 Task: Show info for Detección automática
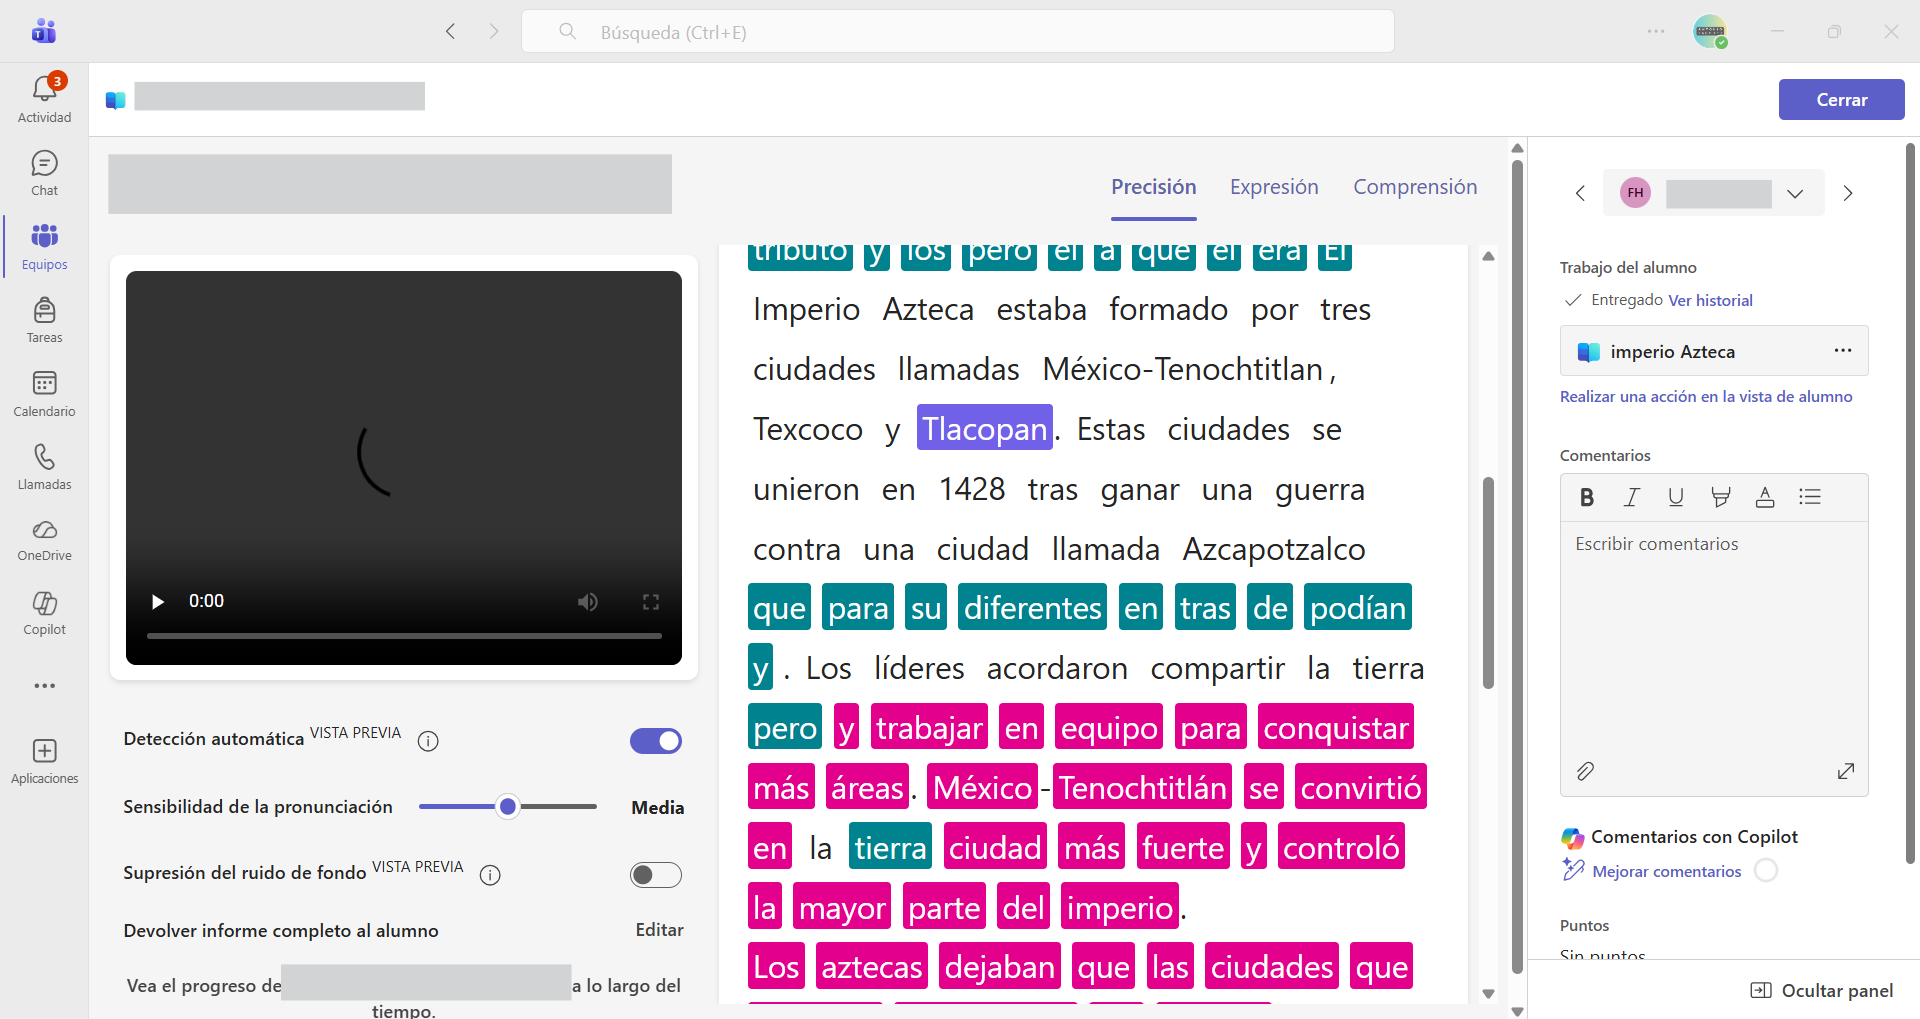tap(428, 741)
